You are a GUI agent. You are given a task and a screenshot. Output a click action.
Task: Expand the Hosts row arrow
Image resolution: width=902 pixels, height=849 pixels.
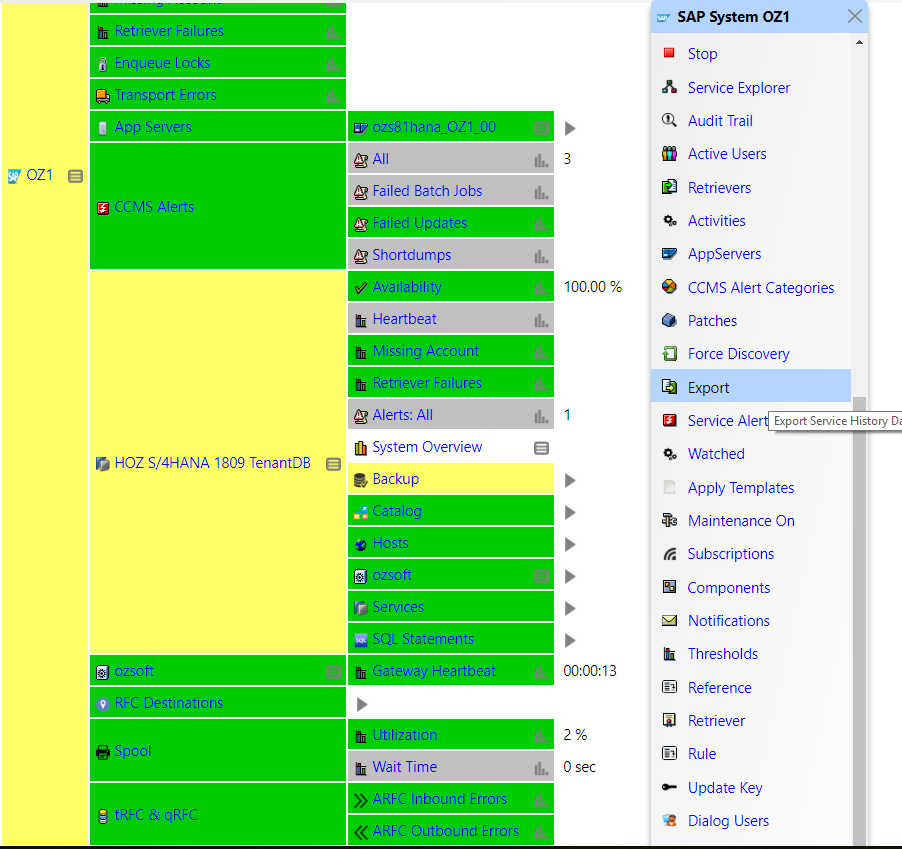[570, 544]
